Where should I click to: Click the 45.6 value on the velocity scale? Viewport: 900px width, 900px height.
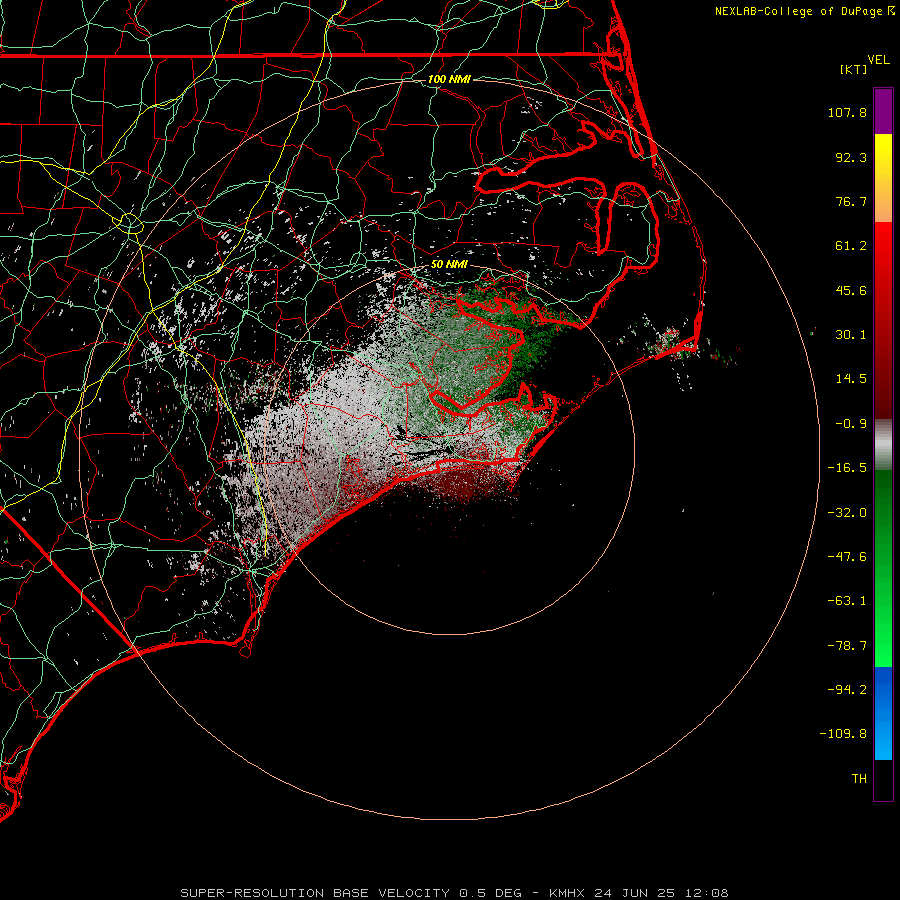[x=851, y=290]
